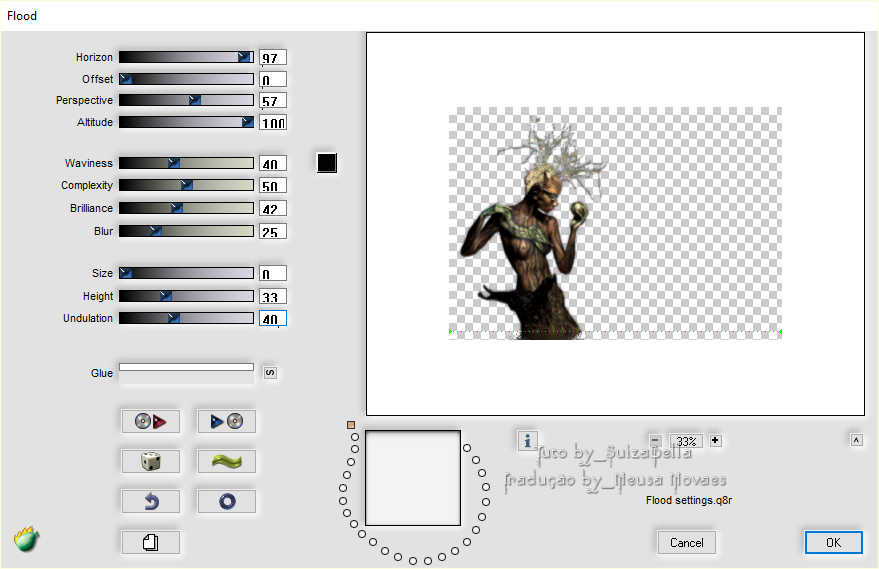Adjust the Complexity slider

pos(186,185)
